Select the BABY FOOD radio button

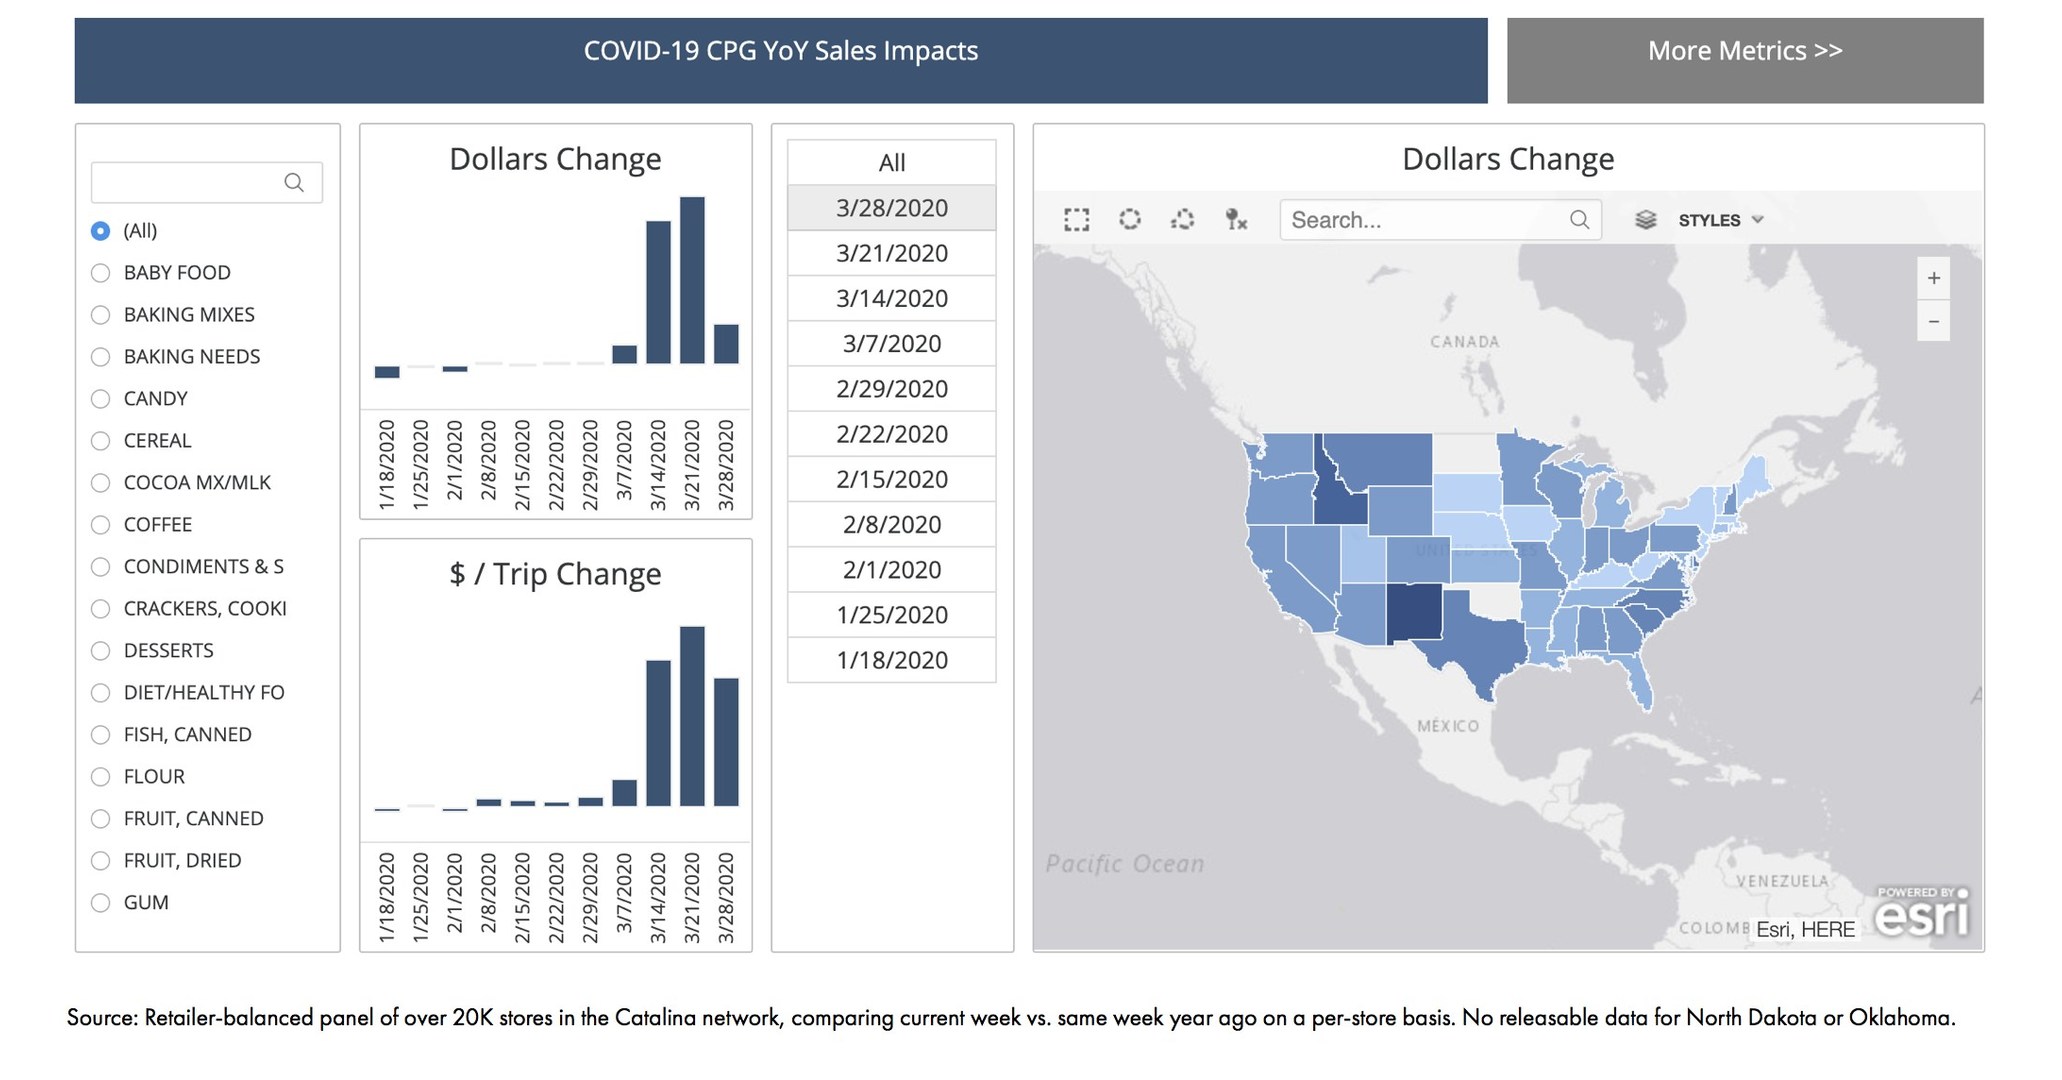100,272
